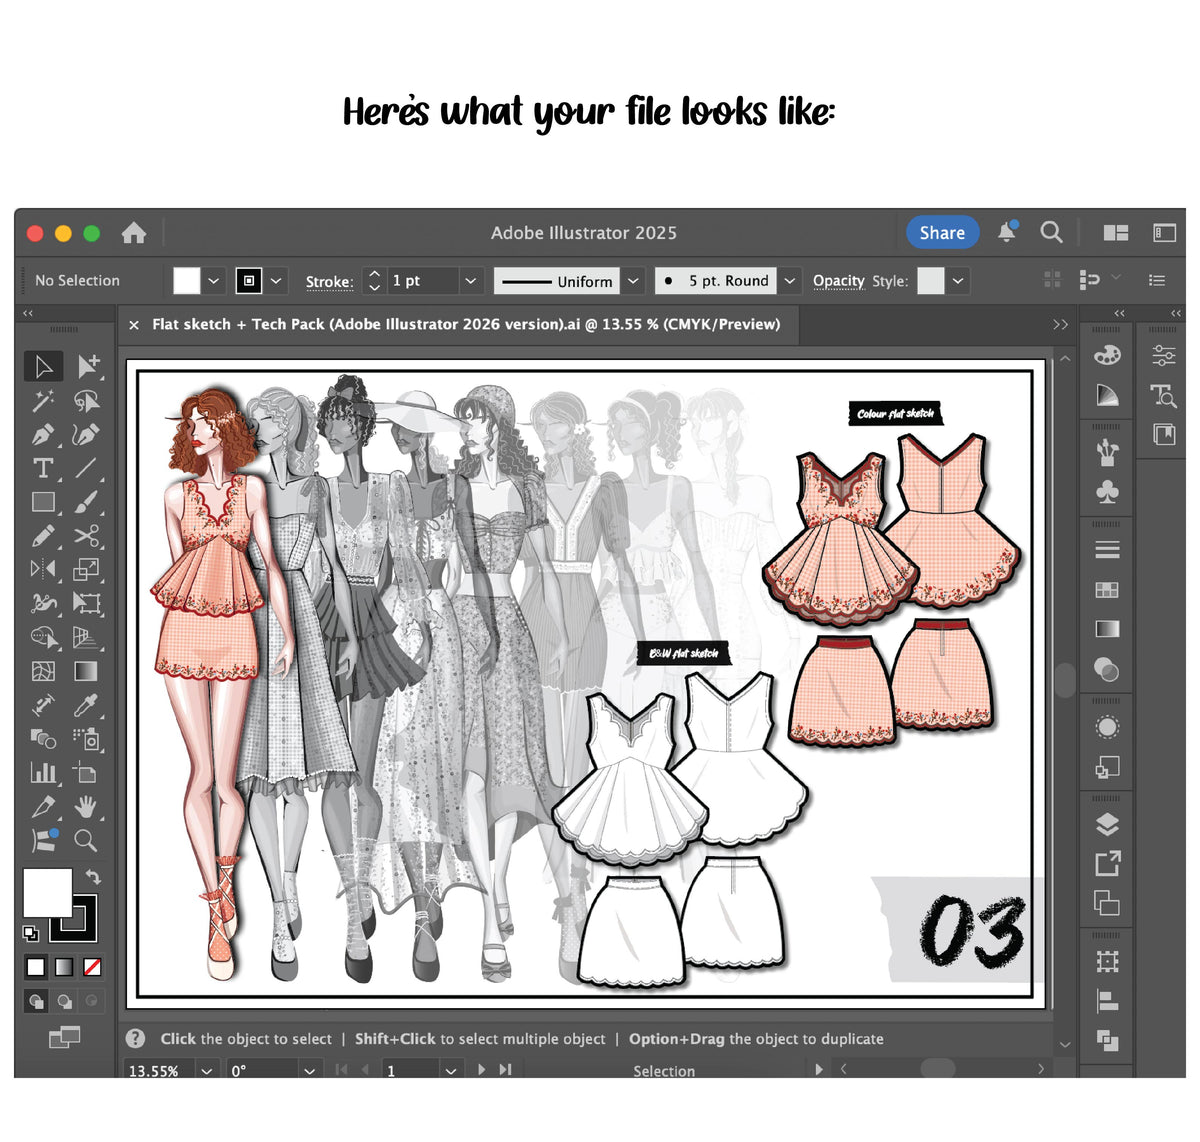Open the Symbols club-shaped panel icon
Screen dimensions: 1200x1142
(x=1107, y=492)
